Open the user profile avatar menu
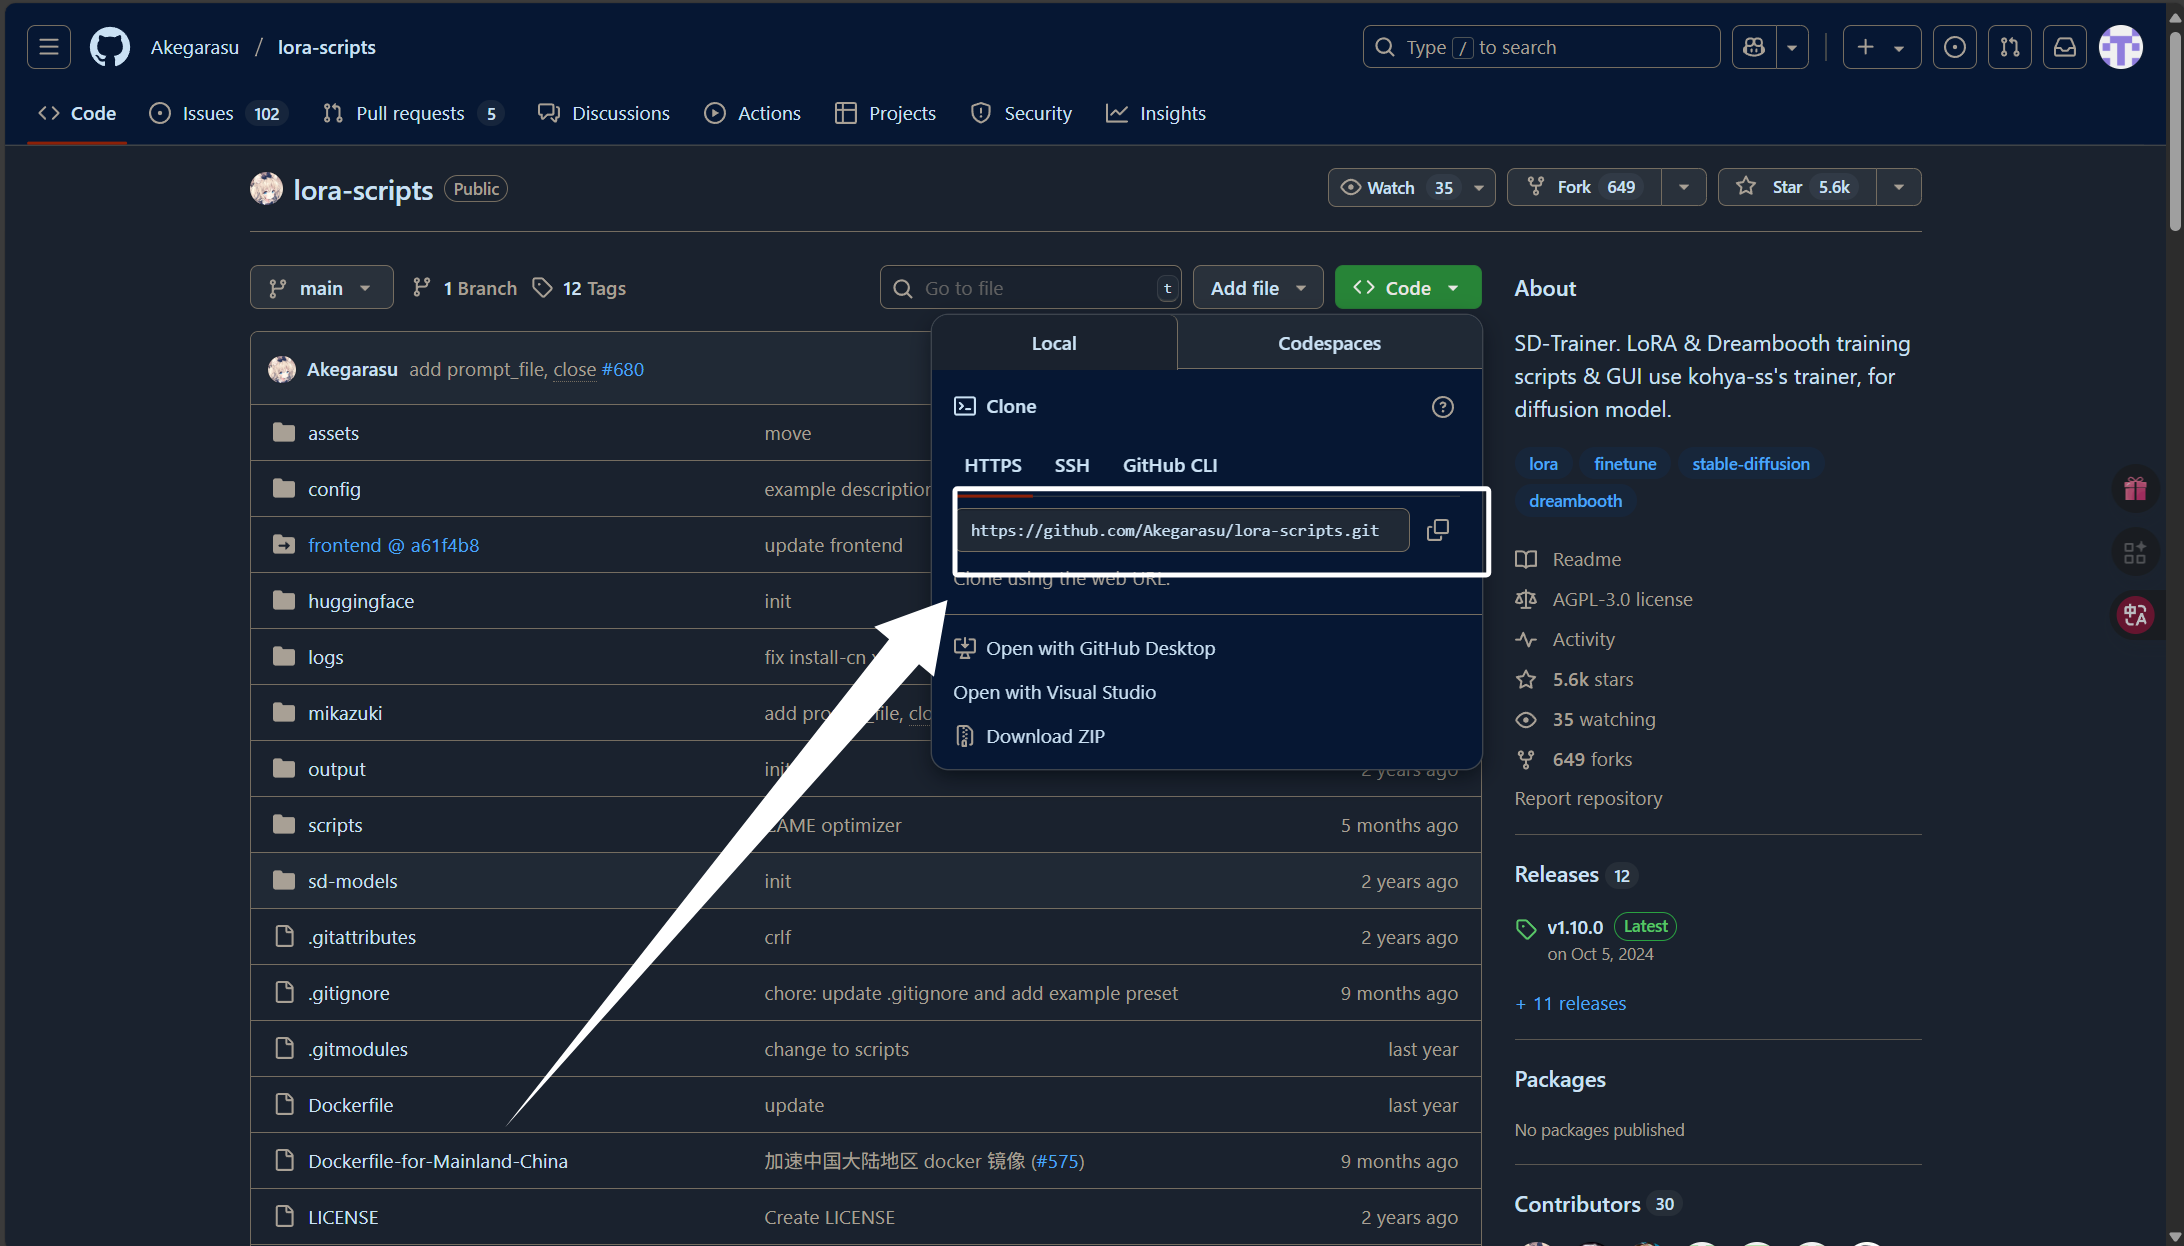This screenshot has height=1246, width=2184. (2121, 47)
